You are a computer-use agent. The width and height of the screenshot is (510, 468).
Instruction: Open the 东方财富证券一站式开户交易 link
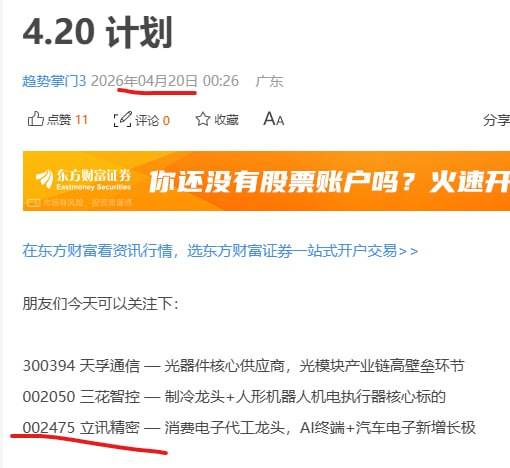(220, 251)
